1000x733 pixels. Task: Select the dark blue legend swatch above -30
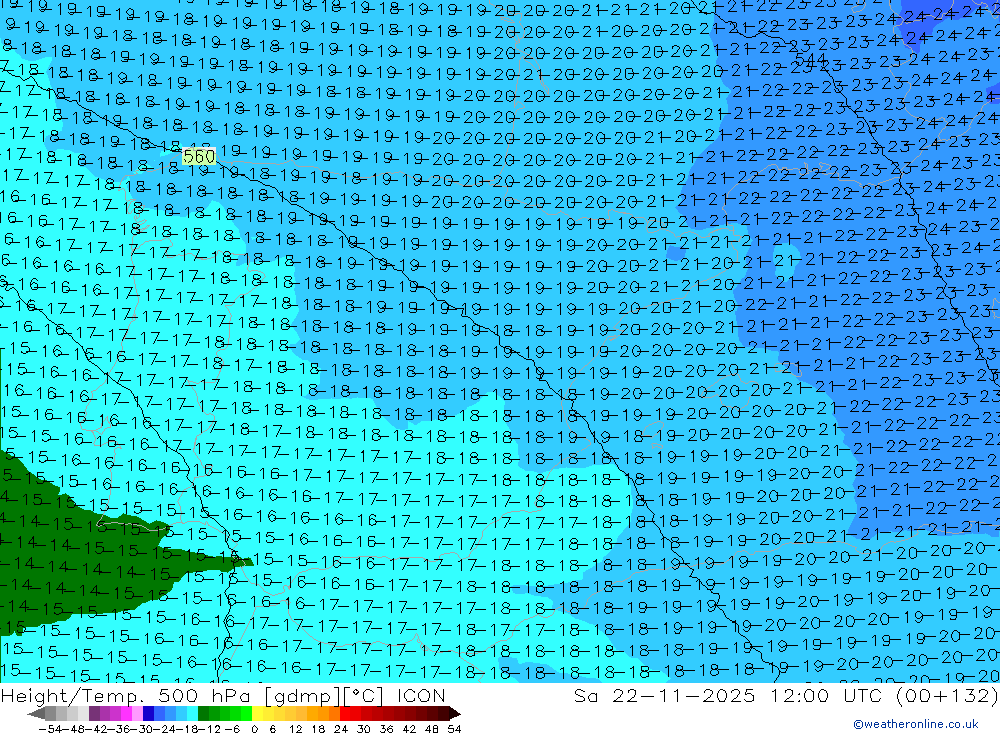[x=149, y=714]
